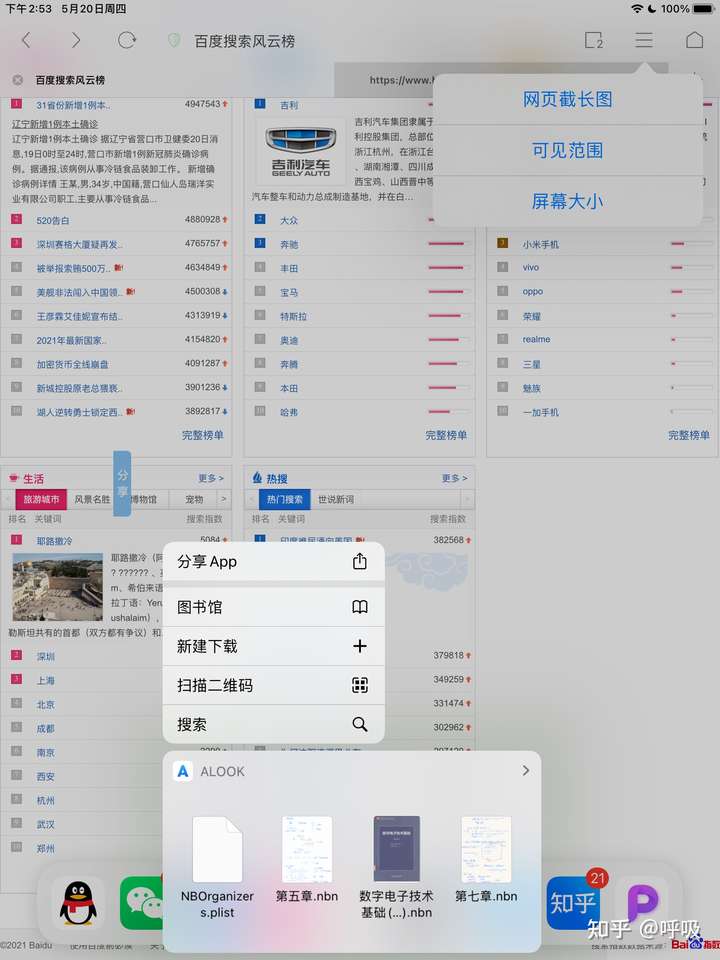720x960 pixels.
Task: Open 完整榜单 under news list
Action: point(203,435)
